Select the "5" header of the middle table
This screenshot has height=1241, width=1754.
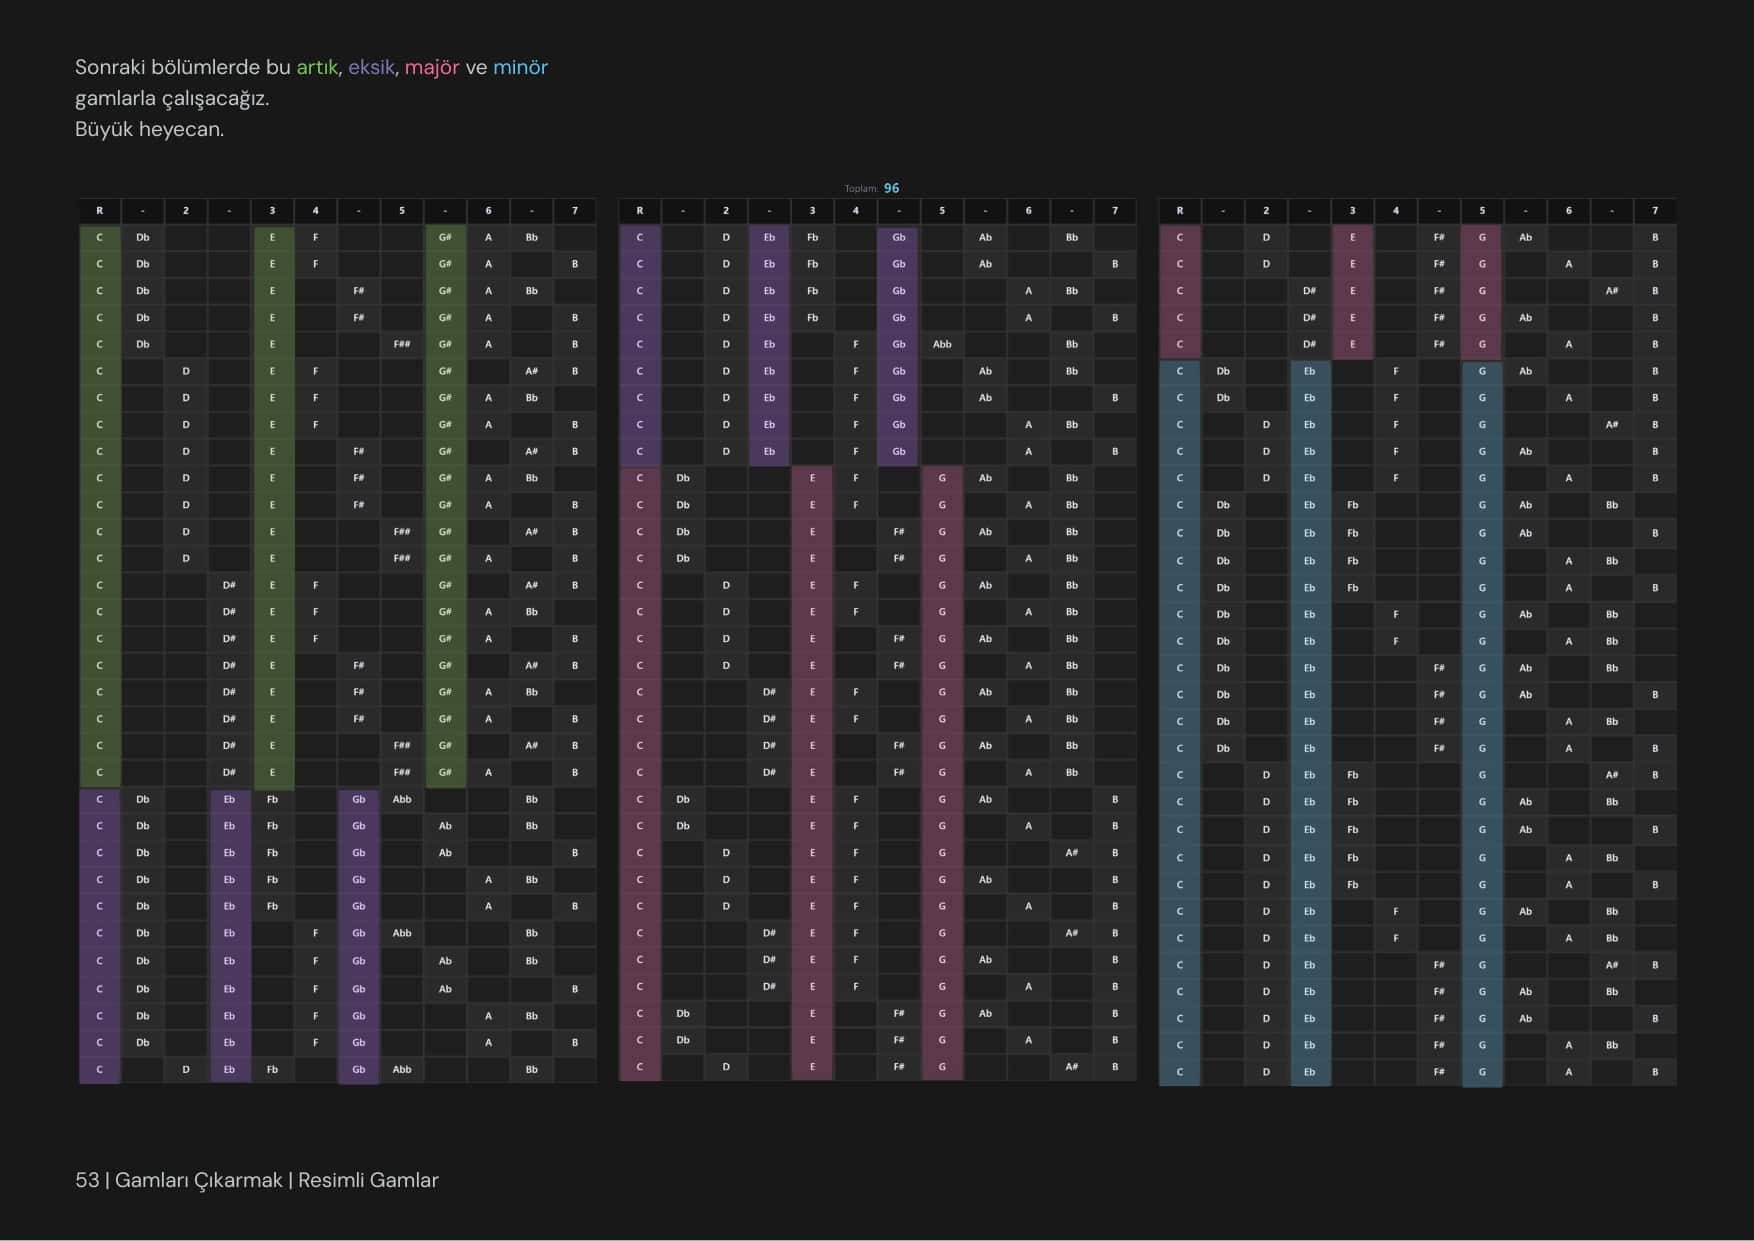(942, 210)
